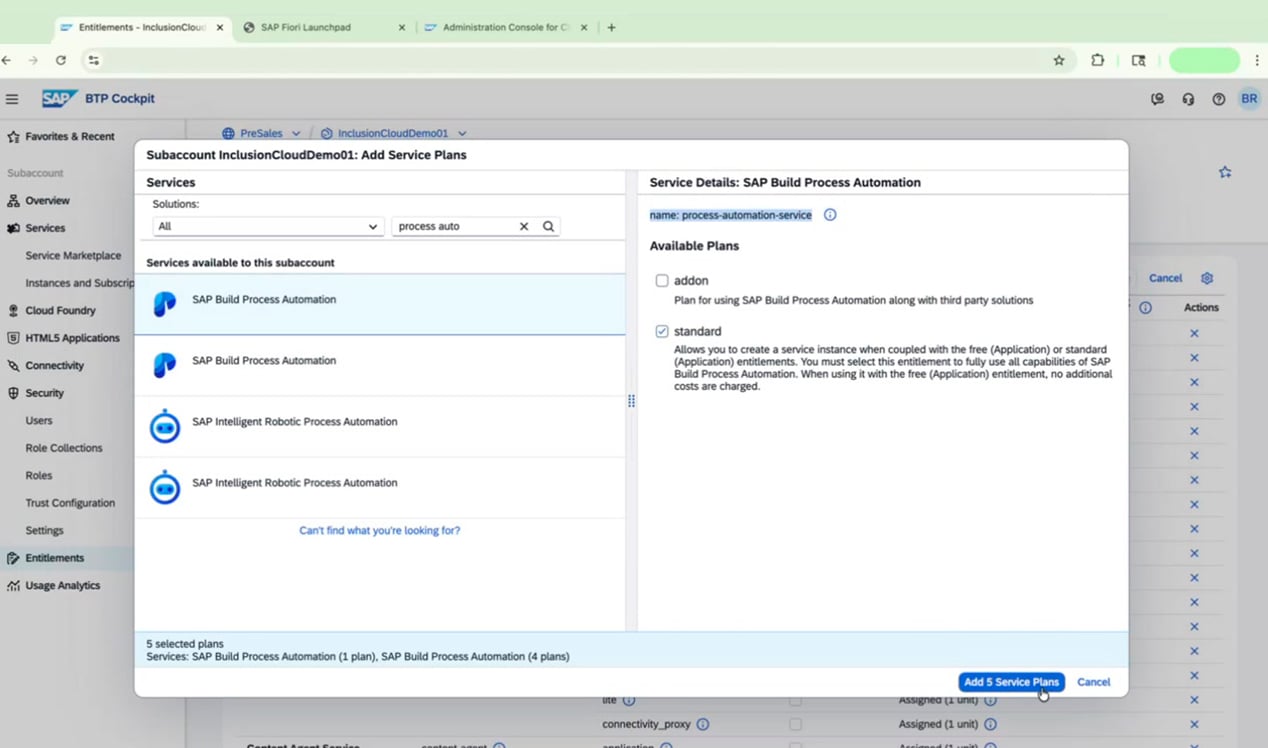Select the second SAP Build Process Automation entry
The image size is (1268, 748).
click(x=380, y=366)
